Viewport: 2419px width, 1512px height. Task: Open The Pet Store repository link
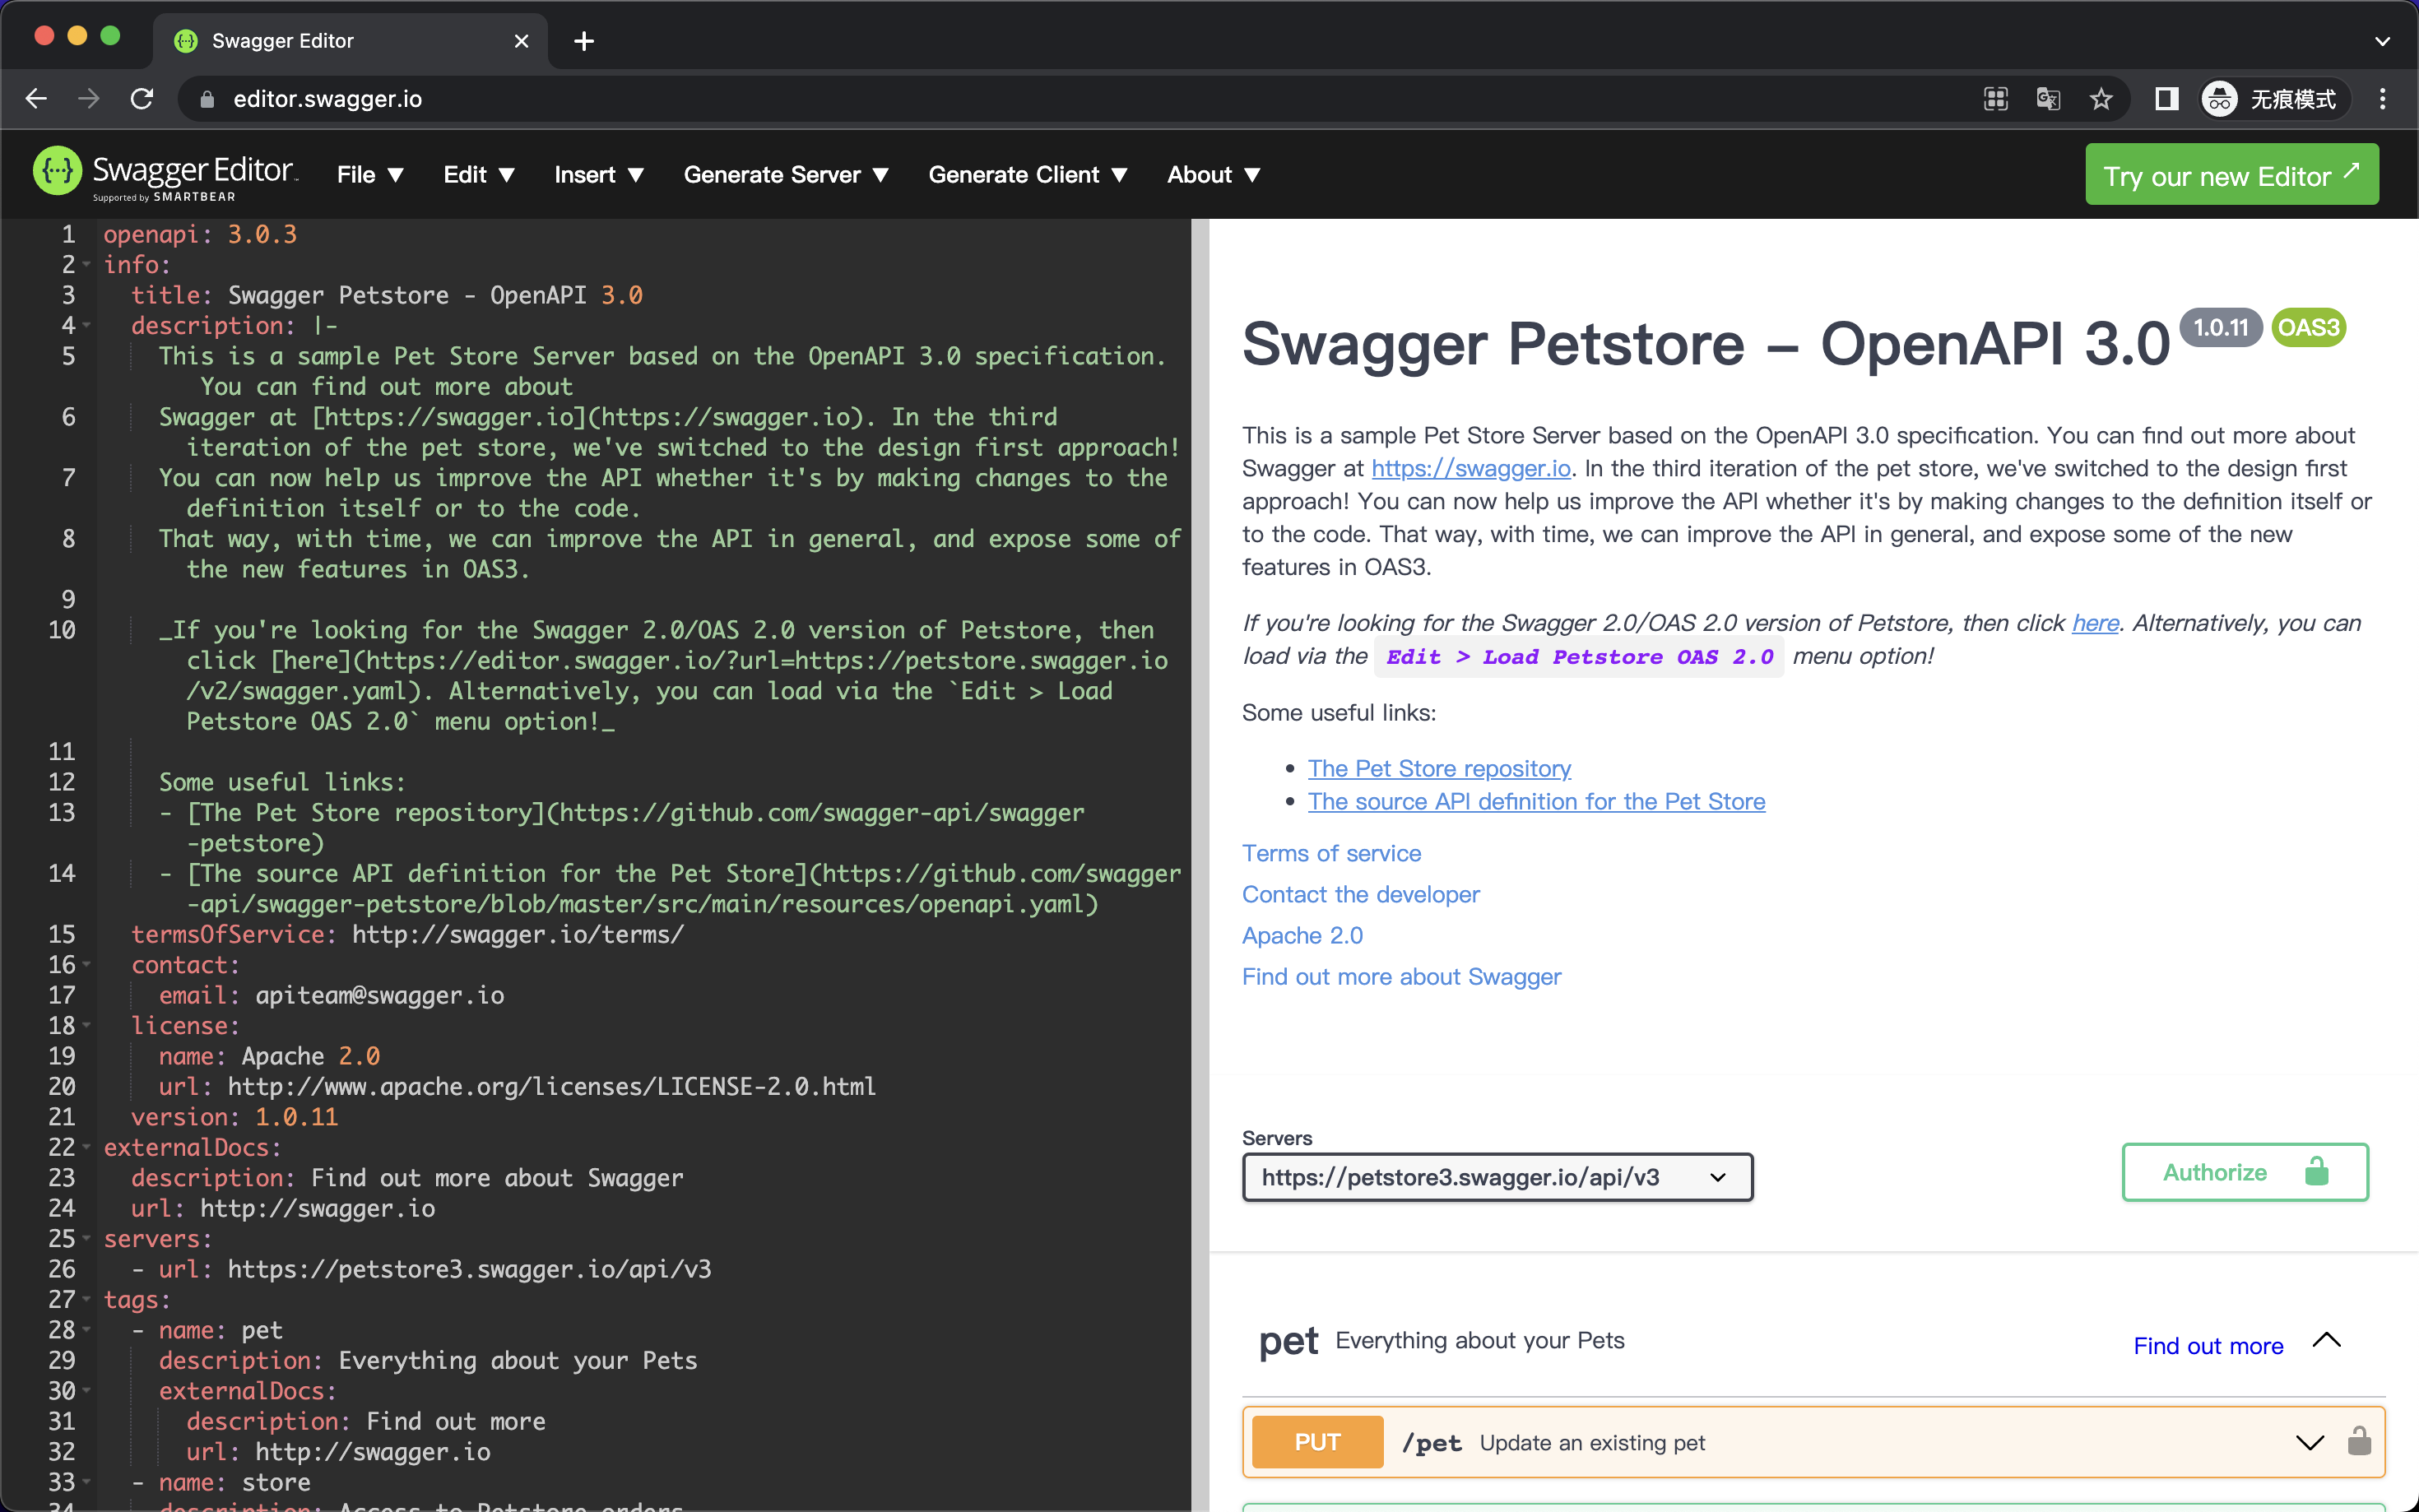(1439, 768)
